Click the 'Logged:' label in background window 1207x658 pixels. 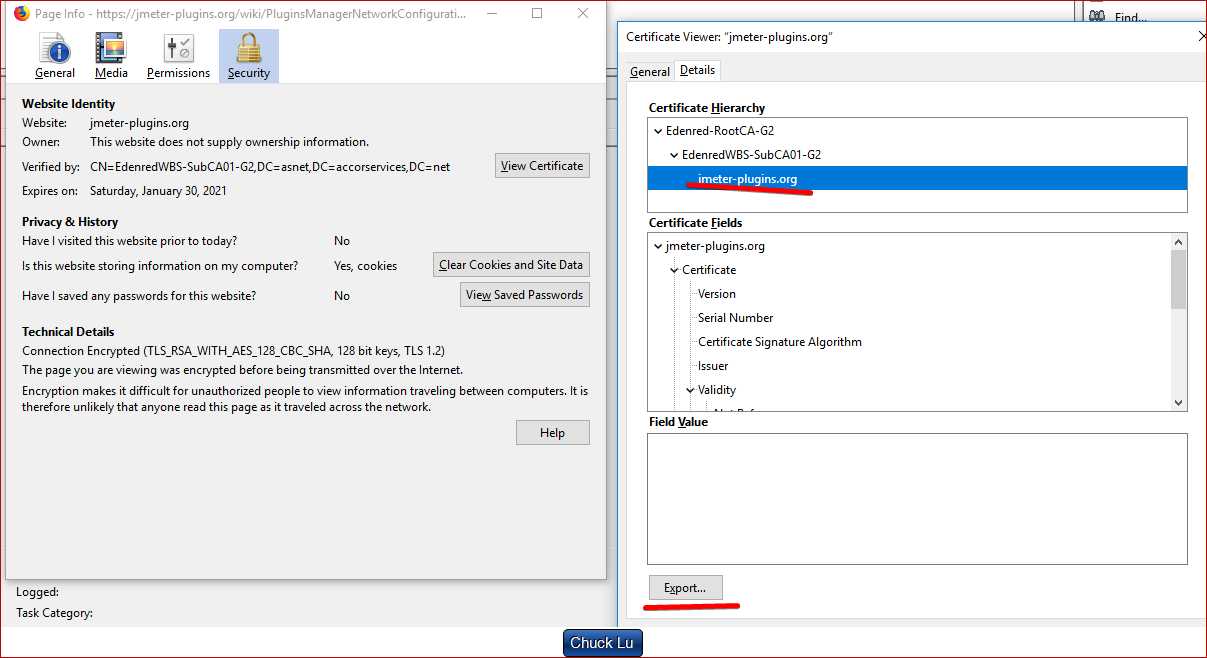tap(37, 592)
